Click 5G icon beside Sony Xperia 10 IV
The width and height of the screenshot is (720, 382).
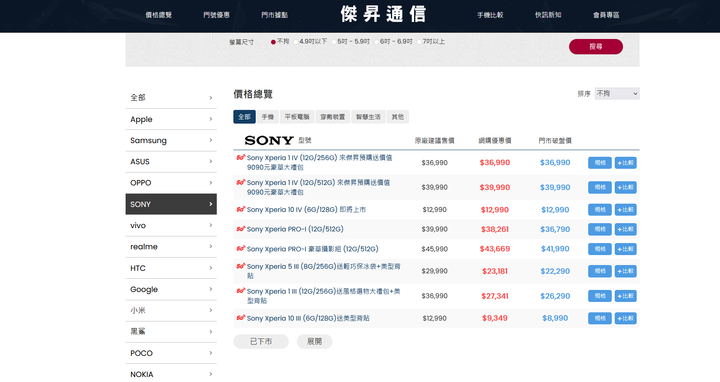[x=241, y=209]
